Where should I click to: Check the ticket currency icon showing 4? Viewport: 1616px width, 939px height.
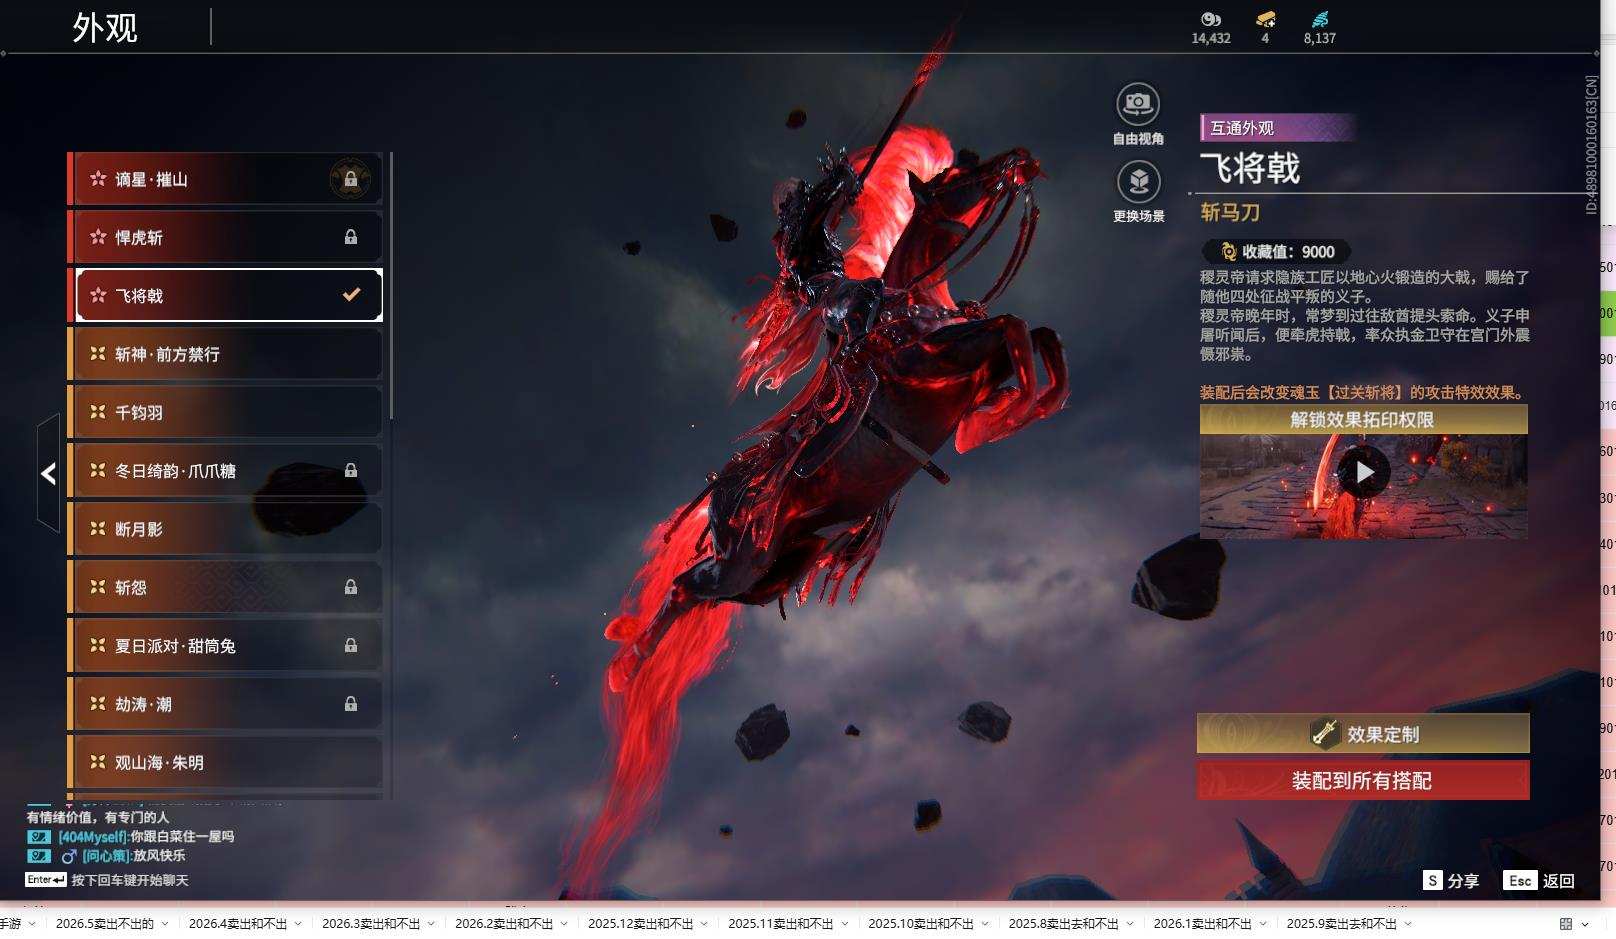pyautogui.click(x=1265, y=19)
